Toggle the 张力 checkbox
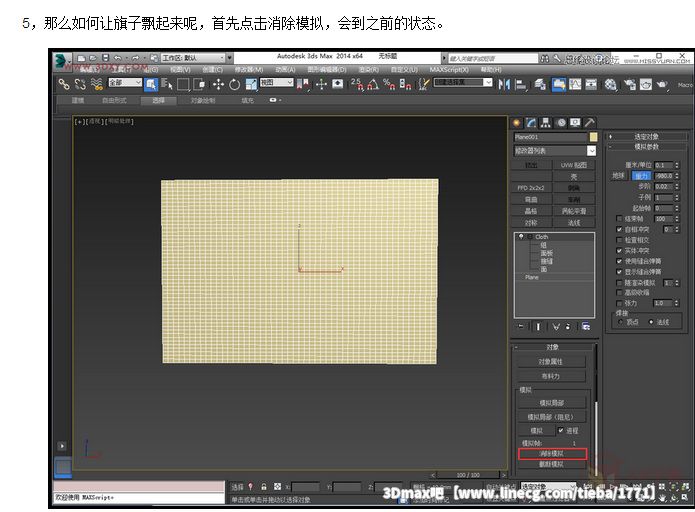 click(619, 303)
